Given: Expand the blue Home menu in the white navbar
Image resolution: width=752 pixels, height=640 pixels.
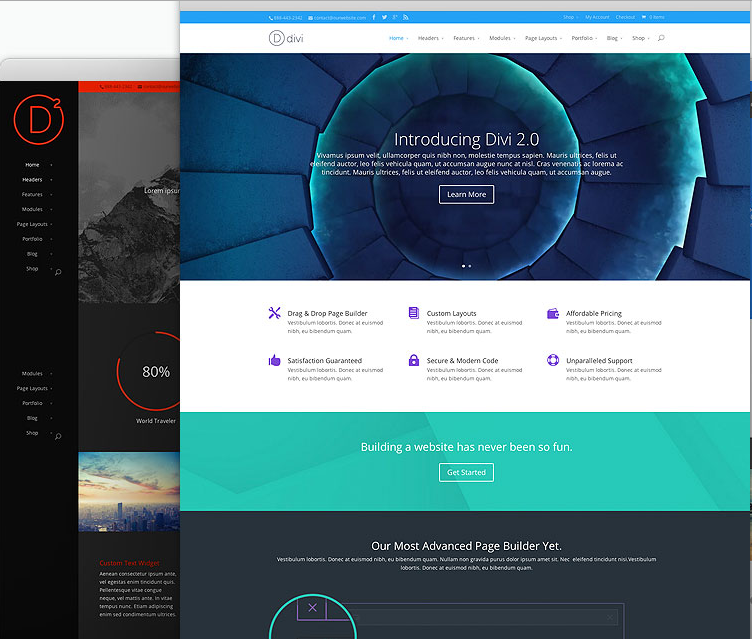Looking at the screenshot, I should [399, 38].
